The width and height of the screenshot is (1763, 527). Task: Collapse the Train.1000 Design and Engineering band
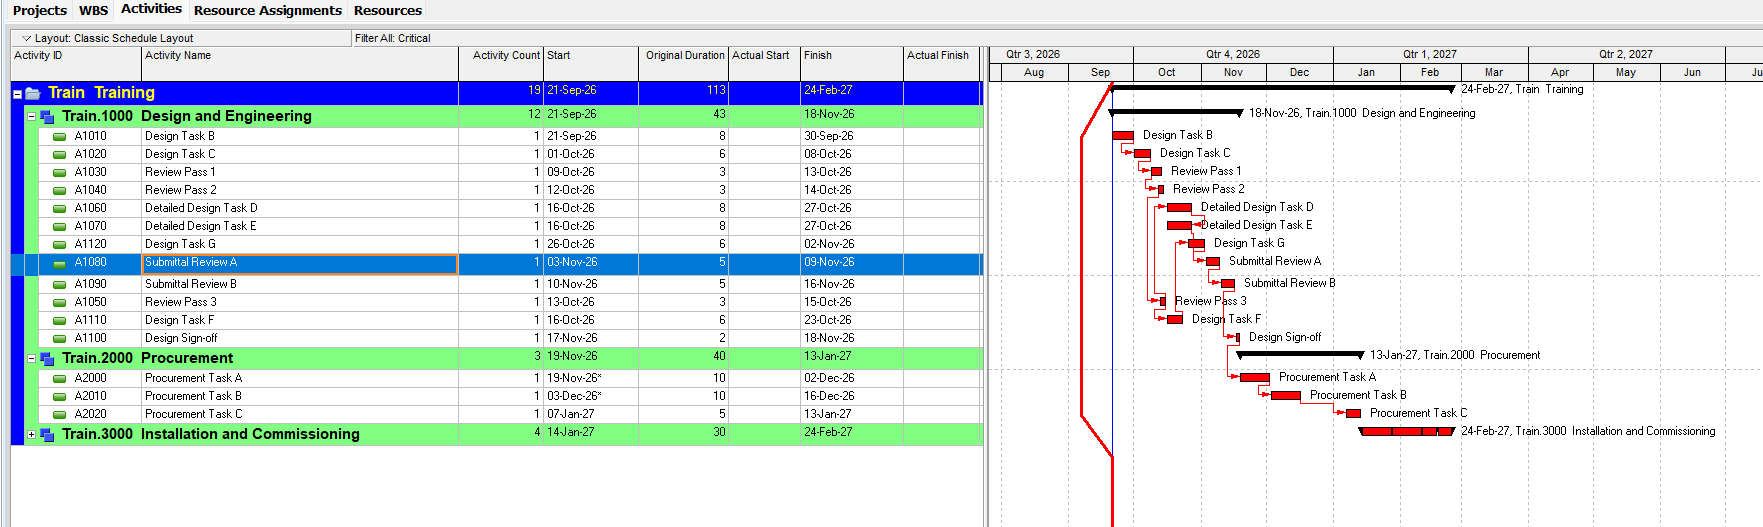31,116
